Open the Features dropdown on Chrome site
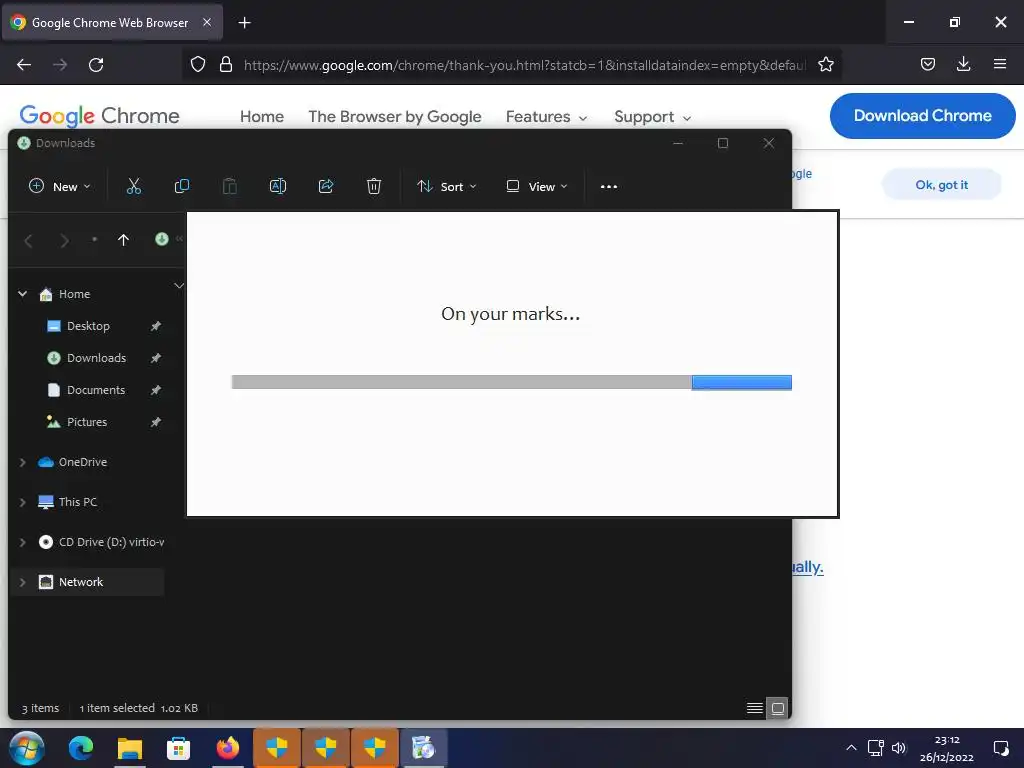1024x768 pixels. pos(547,117)
